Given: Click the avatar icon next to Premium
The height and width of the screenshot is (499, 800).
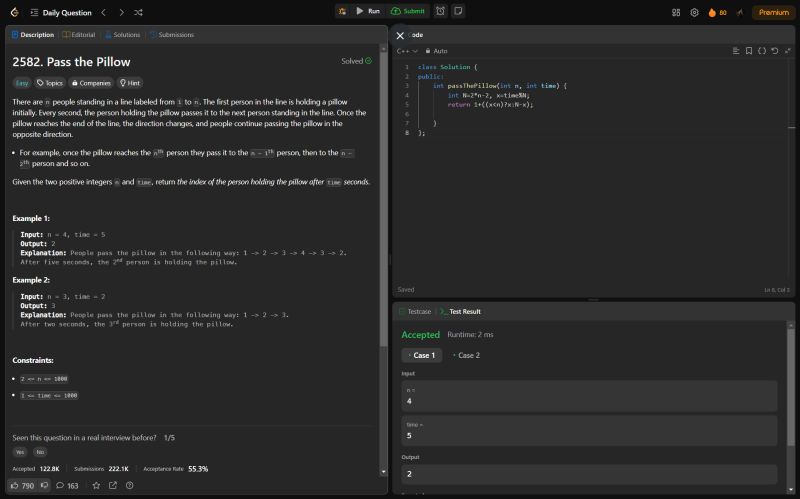Looking at the screenshot, I should click(740, 12).
